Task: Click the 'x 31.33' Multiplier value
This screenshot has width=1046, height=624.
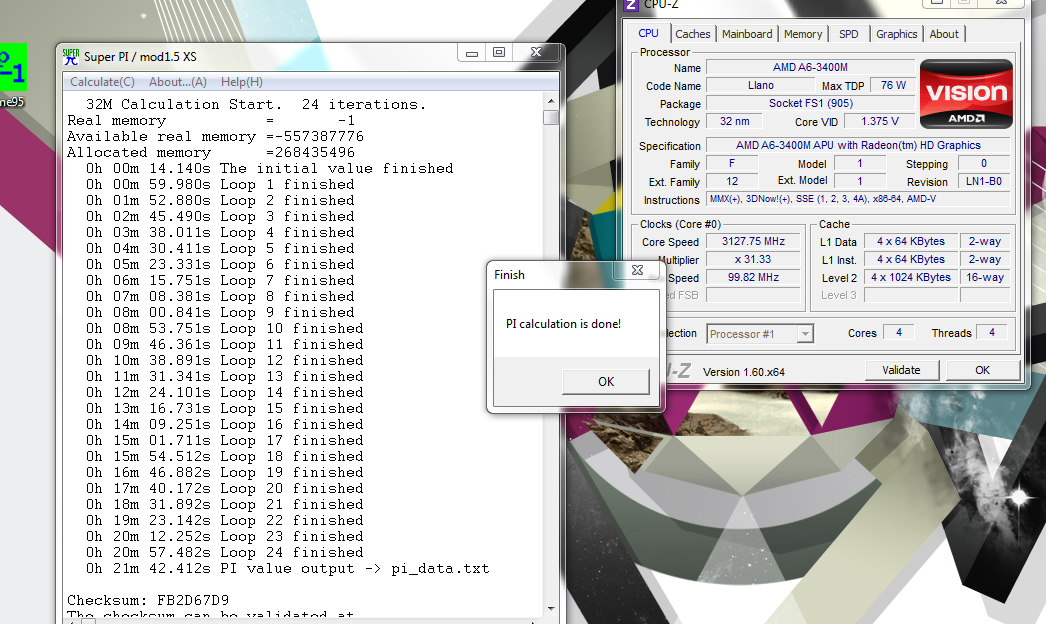Action: point(753,260)
